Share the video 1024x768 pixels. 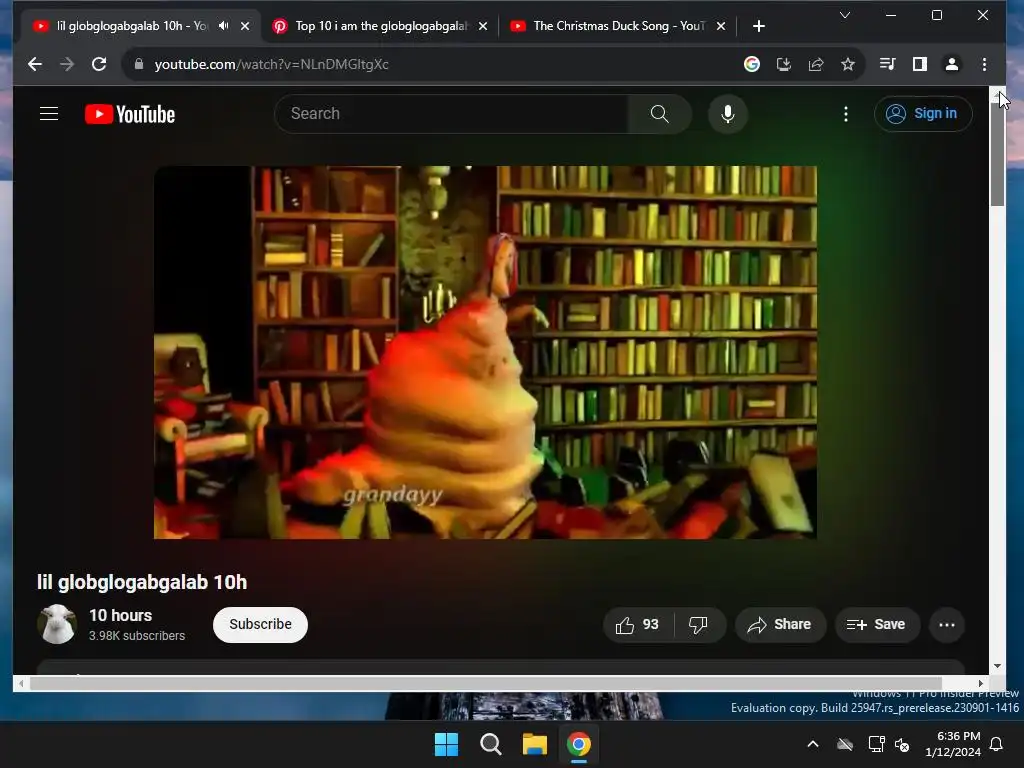[780, 625]
